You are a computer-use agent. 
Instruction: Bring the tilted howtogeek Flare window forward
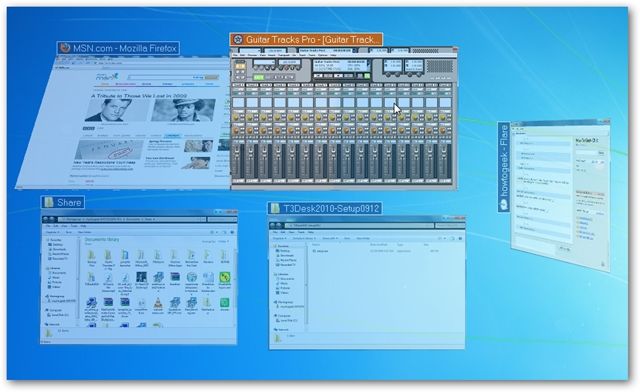(560, 194)
